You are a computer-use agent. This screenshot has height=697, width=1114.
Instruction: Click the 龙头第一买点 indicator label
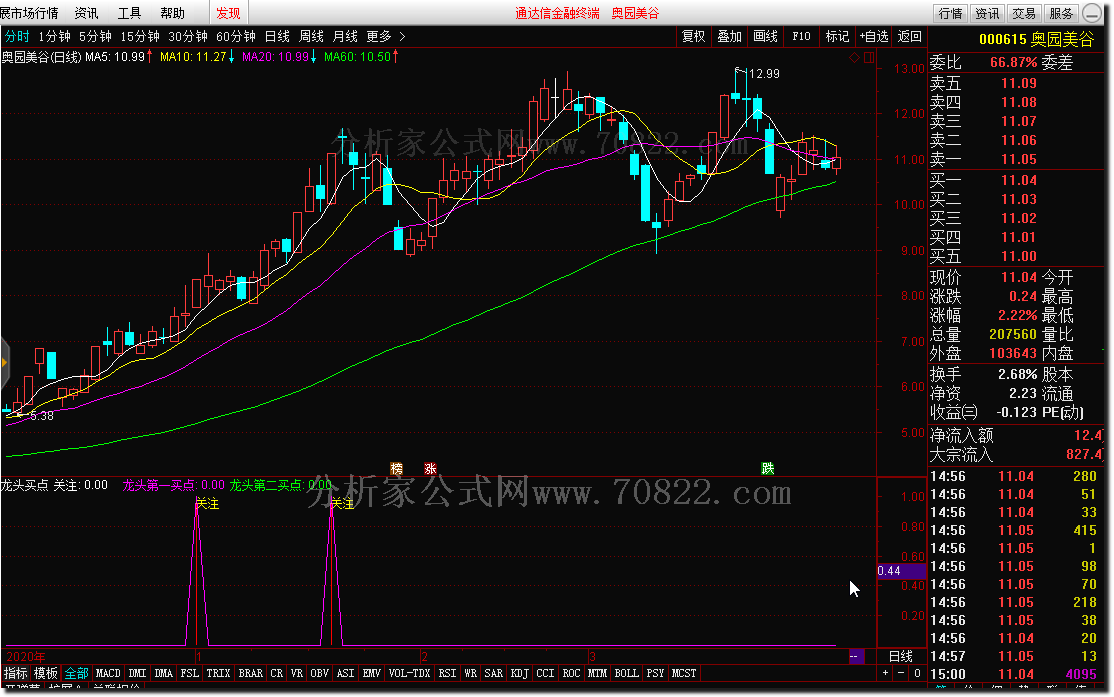(x=173, y=485)
